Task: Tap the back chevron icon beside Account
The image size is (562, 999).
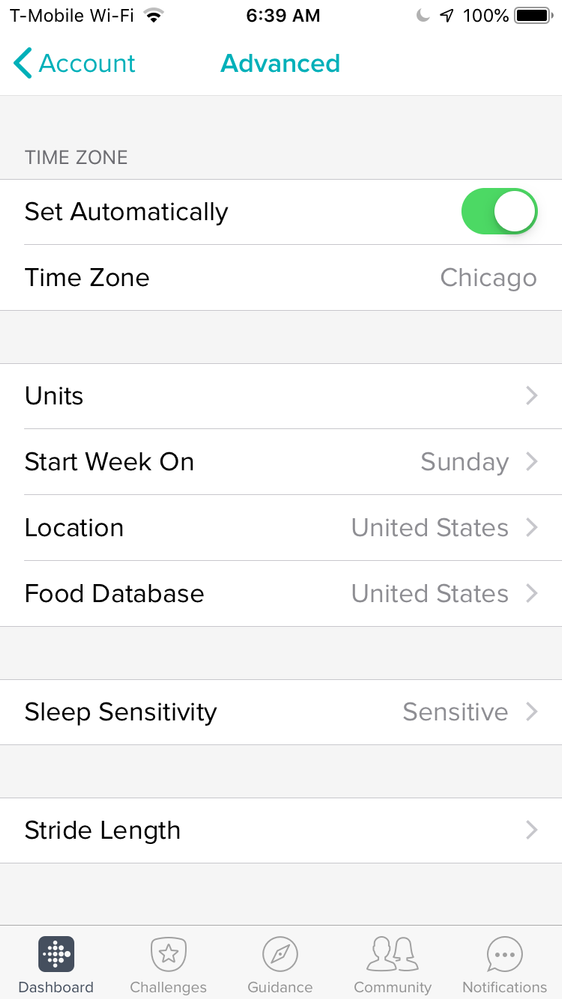Action: pyautogui.click(x=22, y=63)
